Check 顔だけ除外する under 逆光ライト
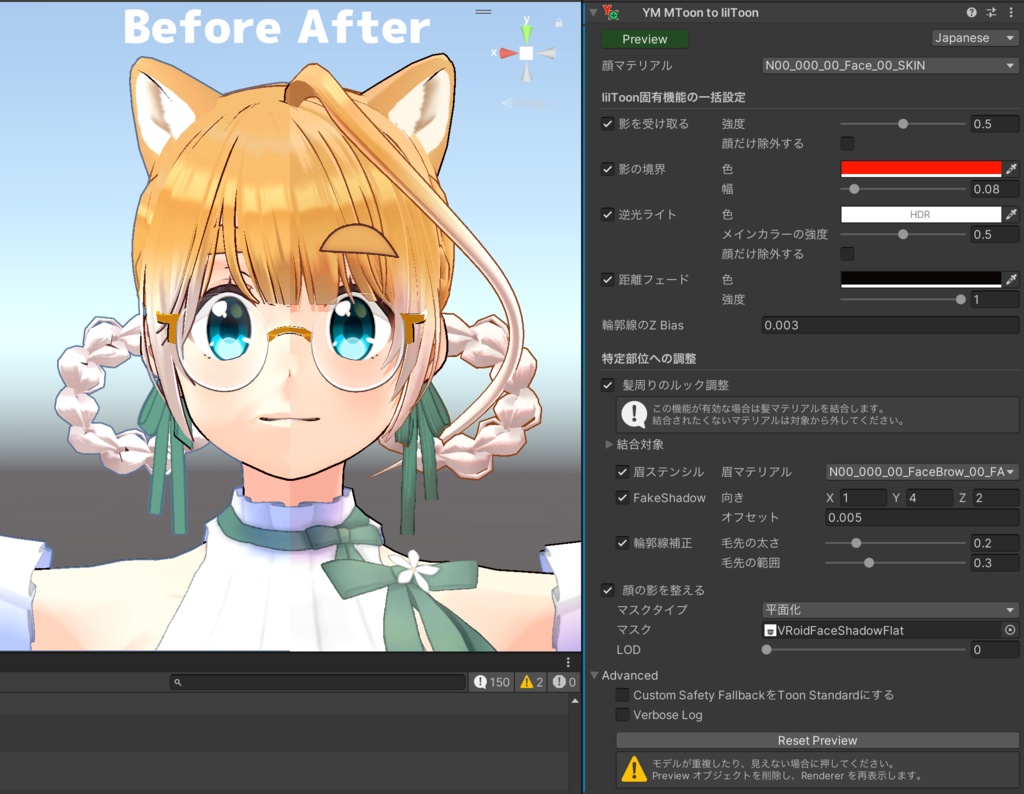 click(x=847, y=253)
